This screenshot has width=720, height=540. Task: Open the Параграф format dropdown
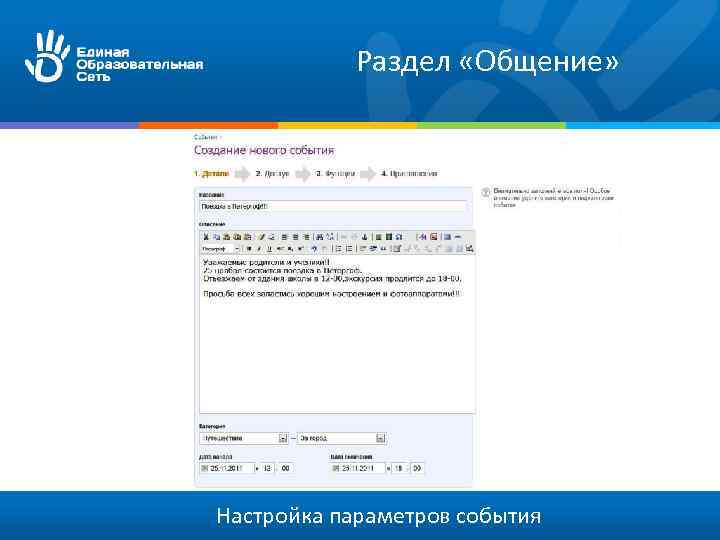tap(220, 248)
